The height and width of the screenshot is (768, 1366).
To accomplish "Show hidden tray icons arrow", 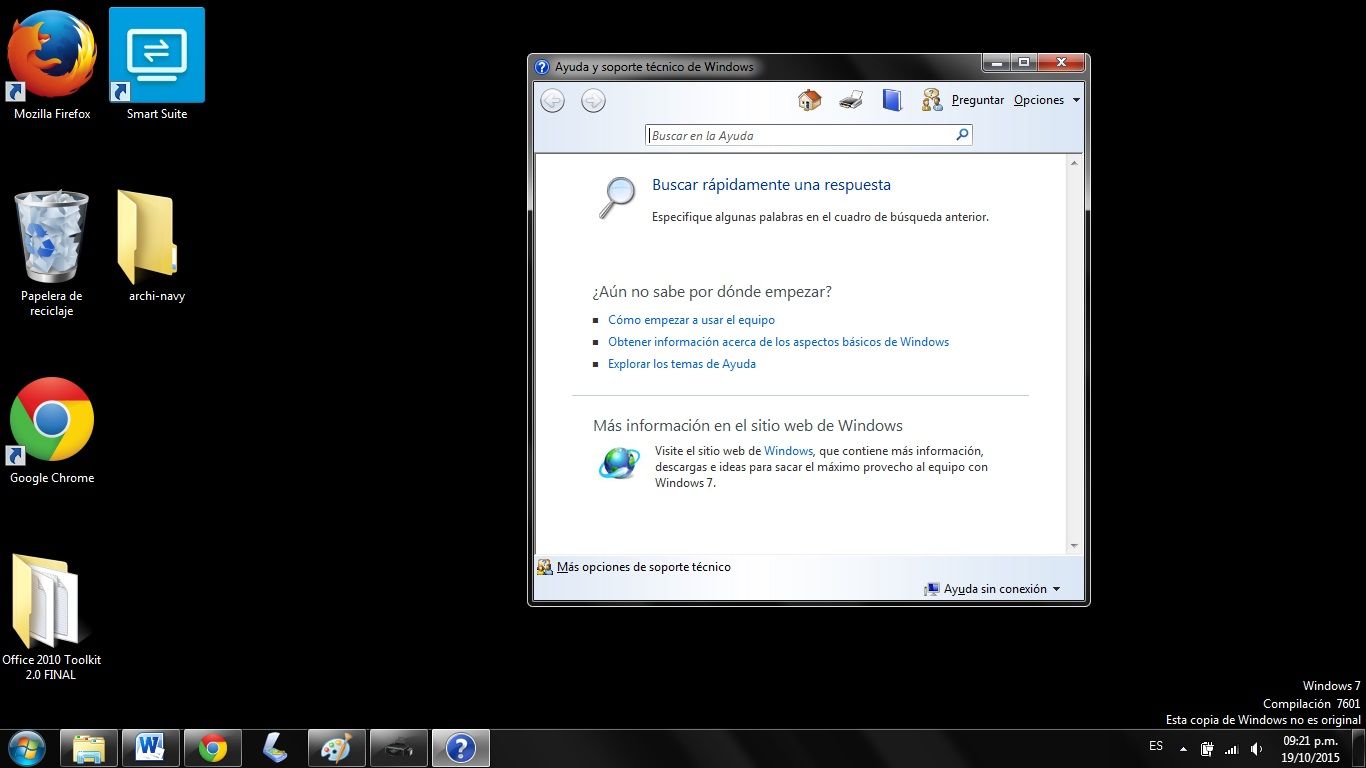I will tap(1183, 748).
